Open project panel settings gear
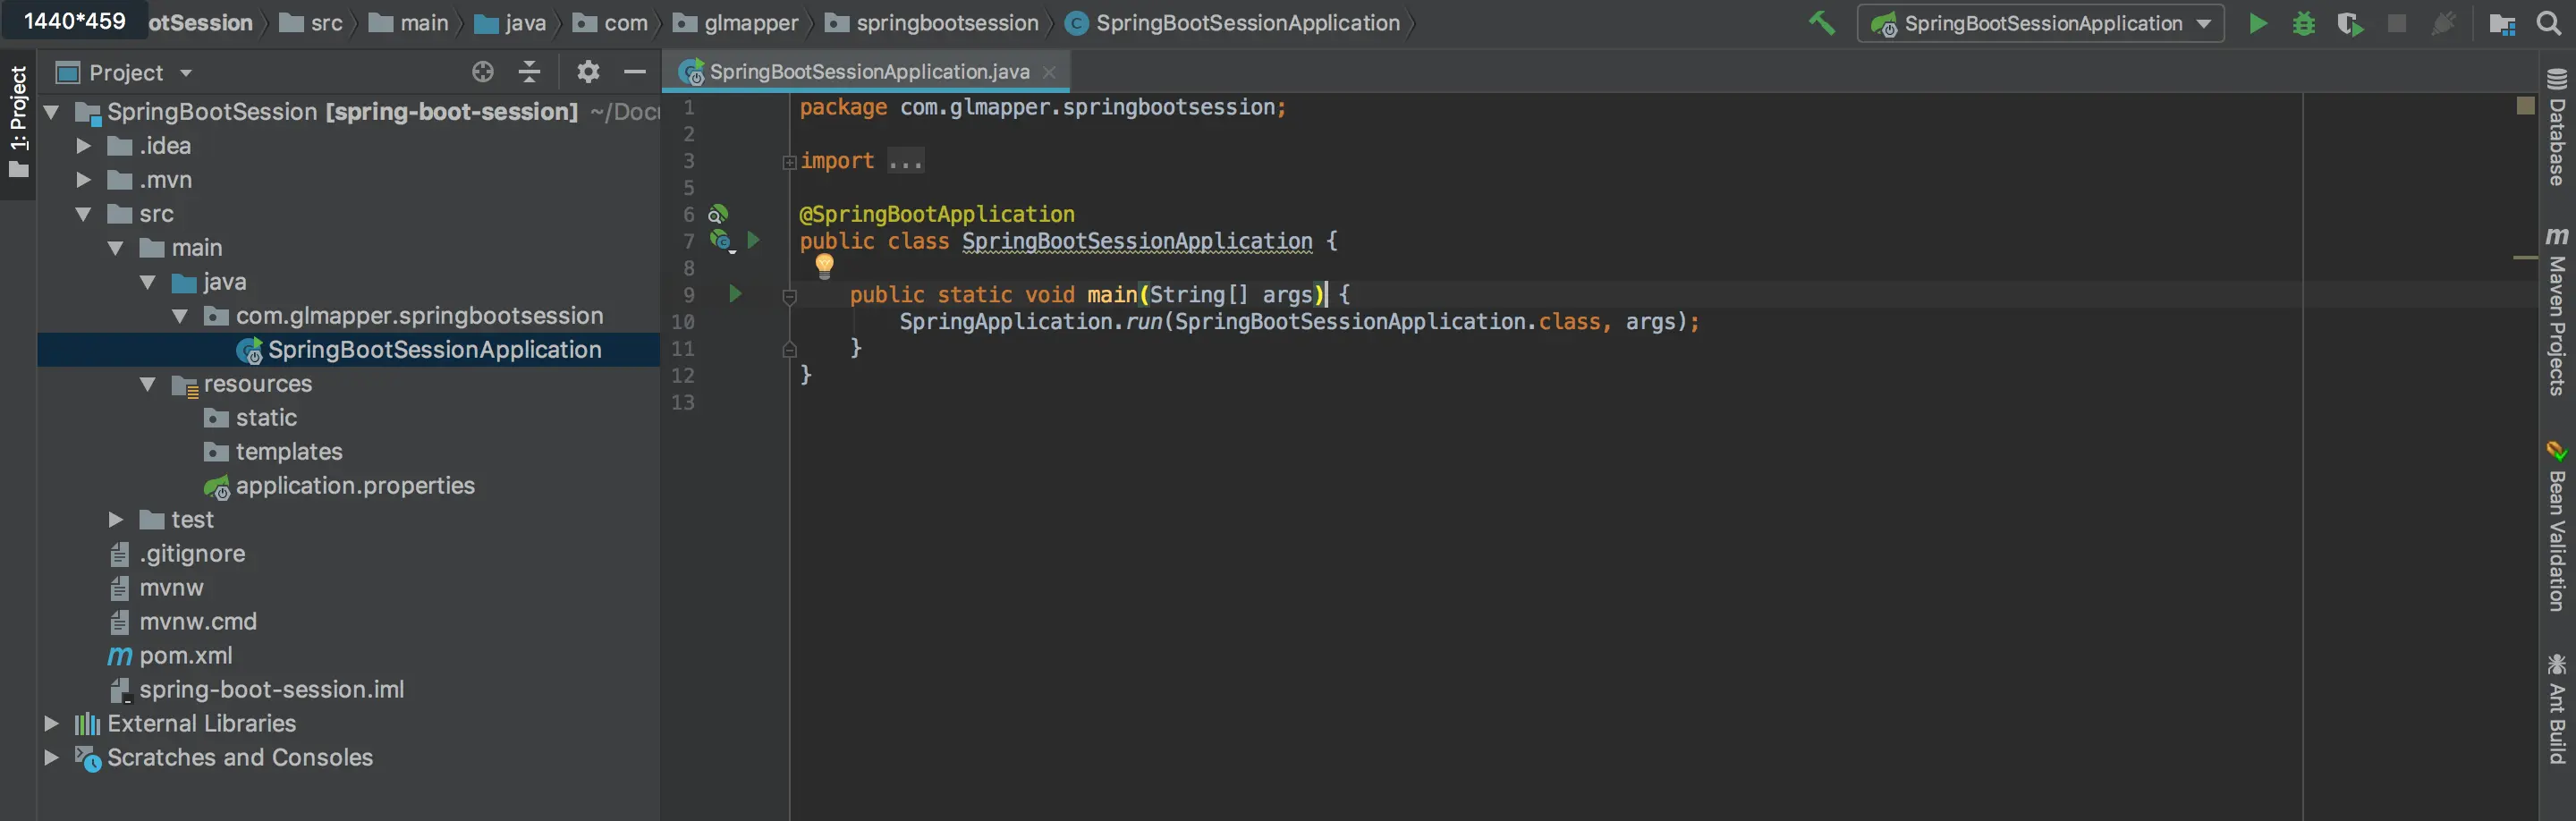The image size is (2576, 821). coord(588,71)
